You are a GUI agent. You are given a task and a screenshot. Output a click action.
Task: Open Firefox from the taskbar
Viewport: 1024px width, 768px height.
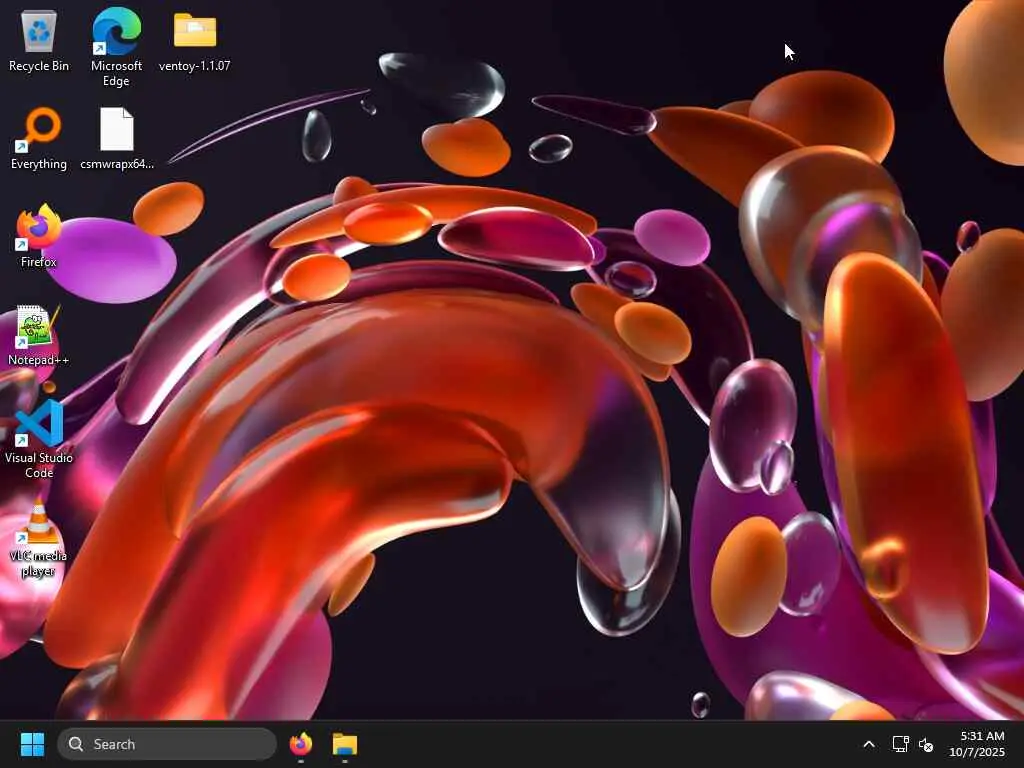pos(301,744)
